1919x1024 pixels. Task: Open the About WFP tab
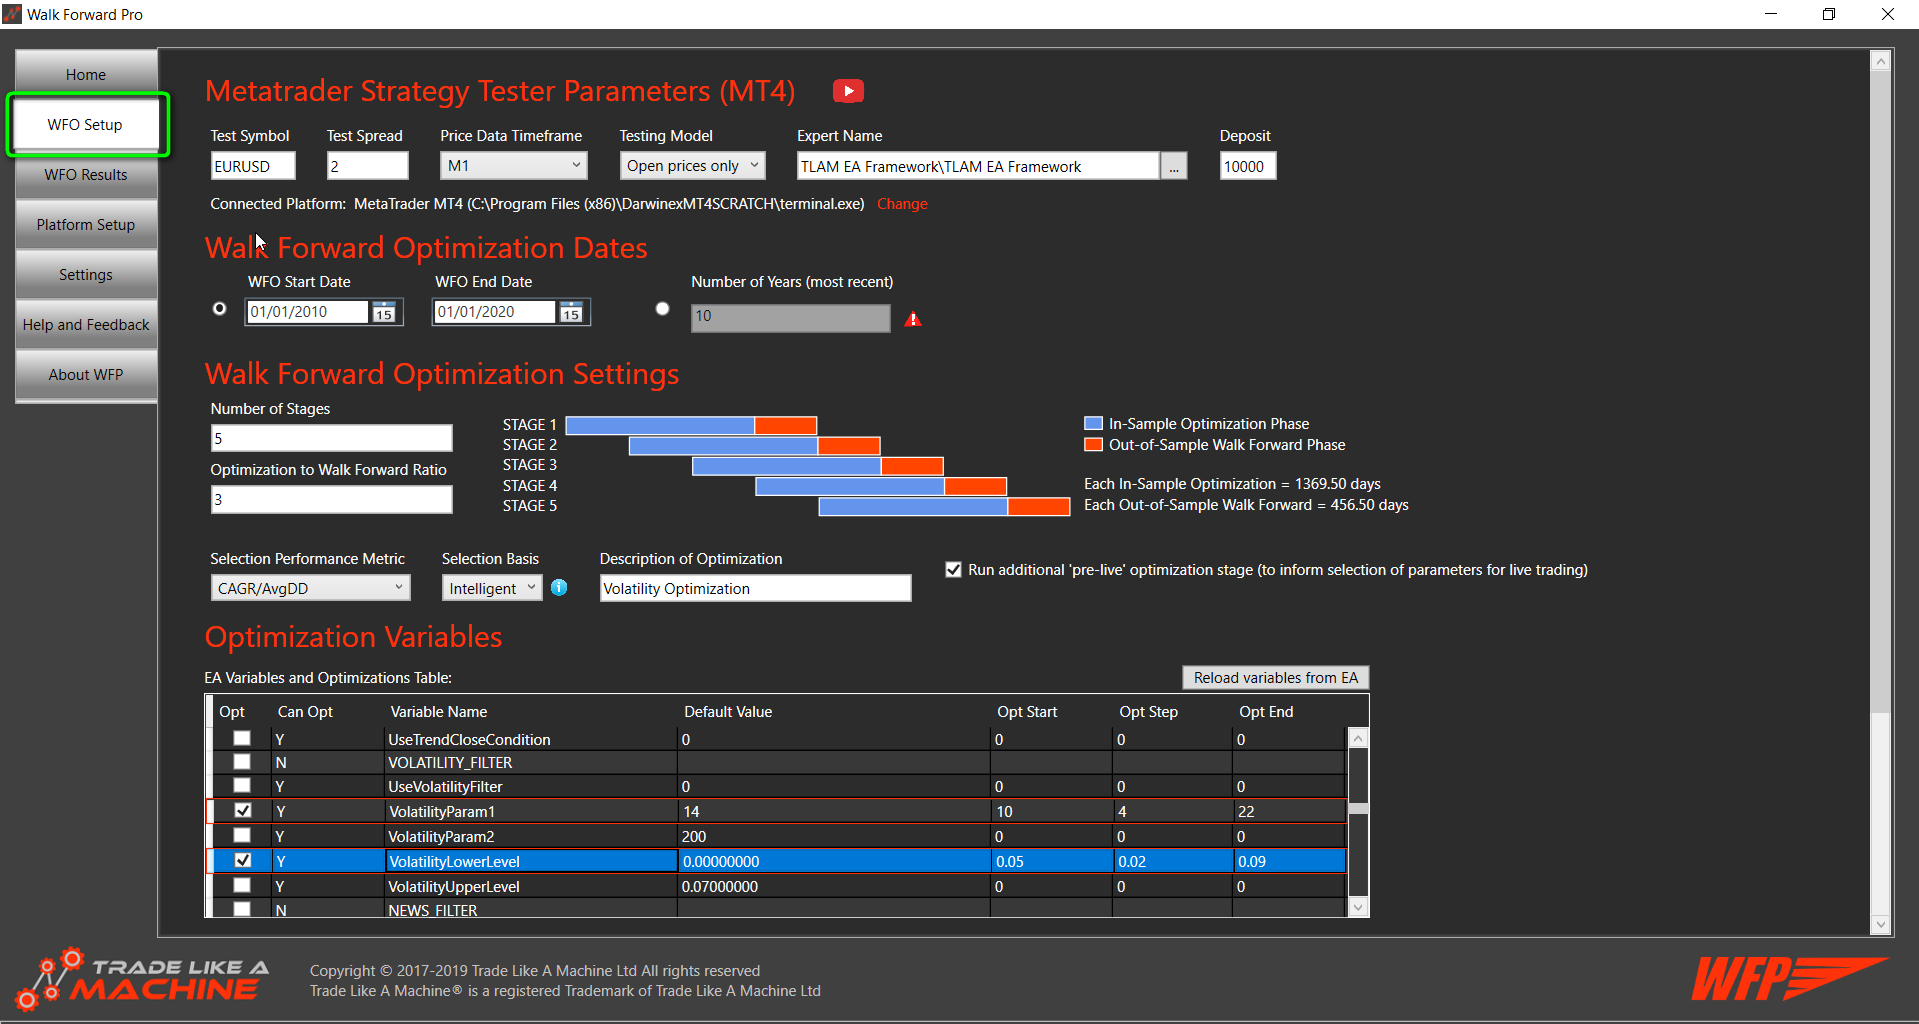(x=86, y=375)
